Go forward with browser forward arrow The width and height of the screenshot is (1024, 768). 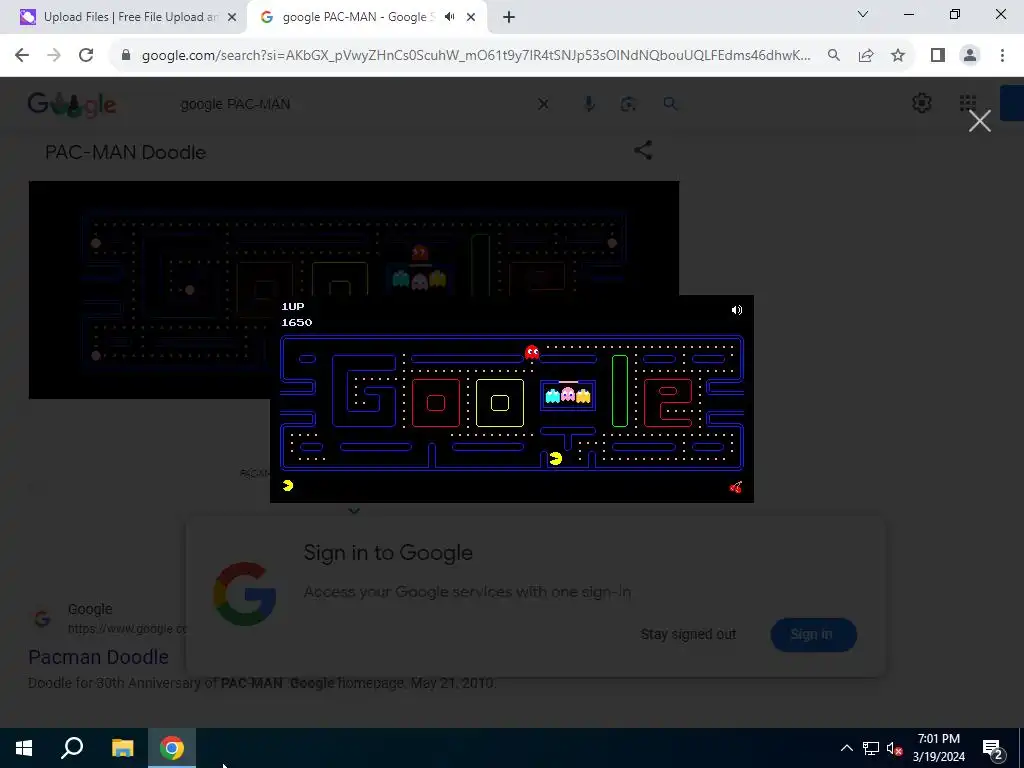tap(54, 55)
